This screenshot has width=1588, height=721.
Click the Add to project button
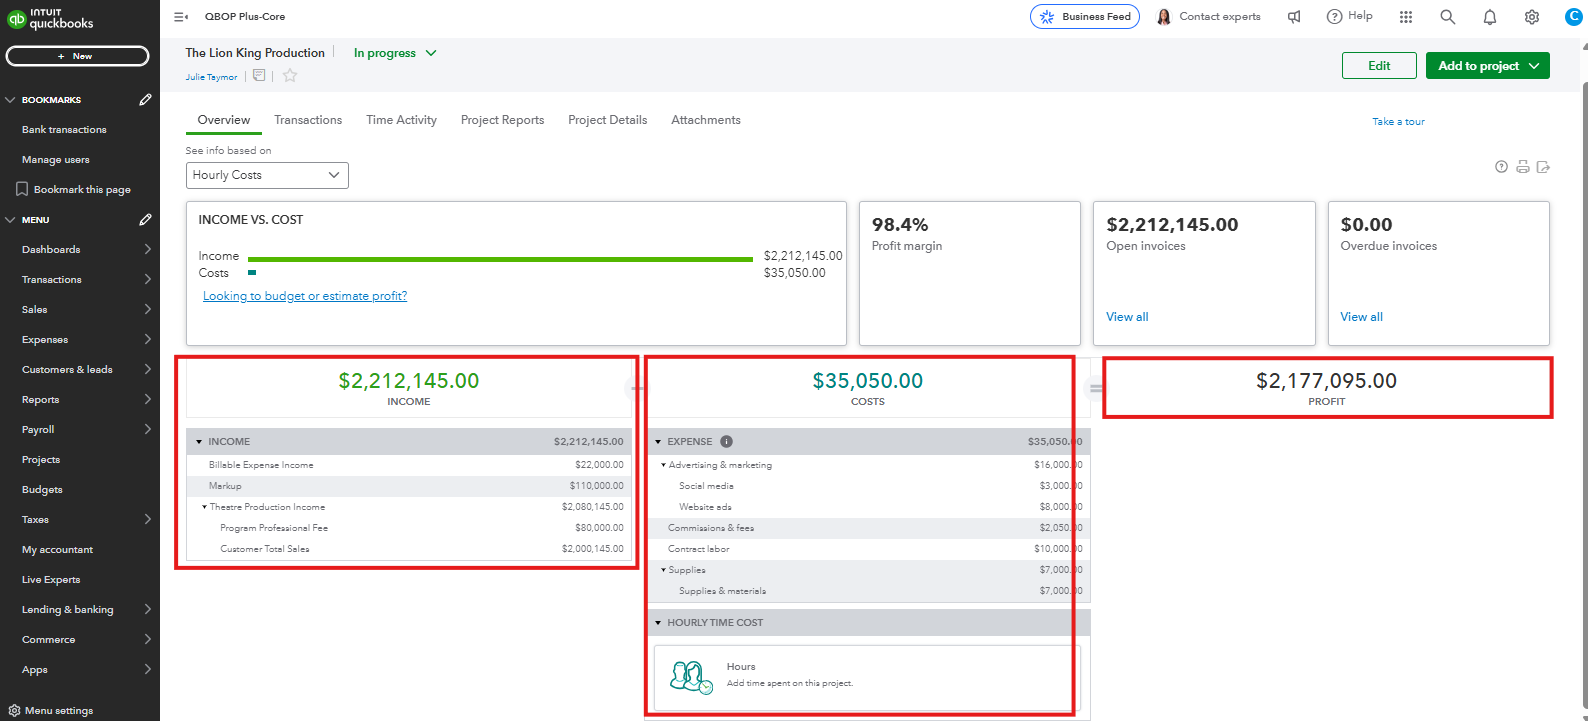(x=1487, y=66)
